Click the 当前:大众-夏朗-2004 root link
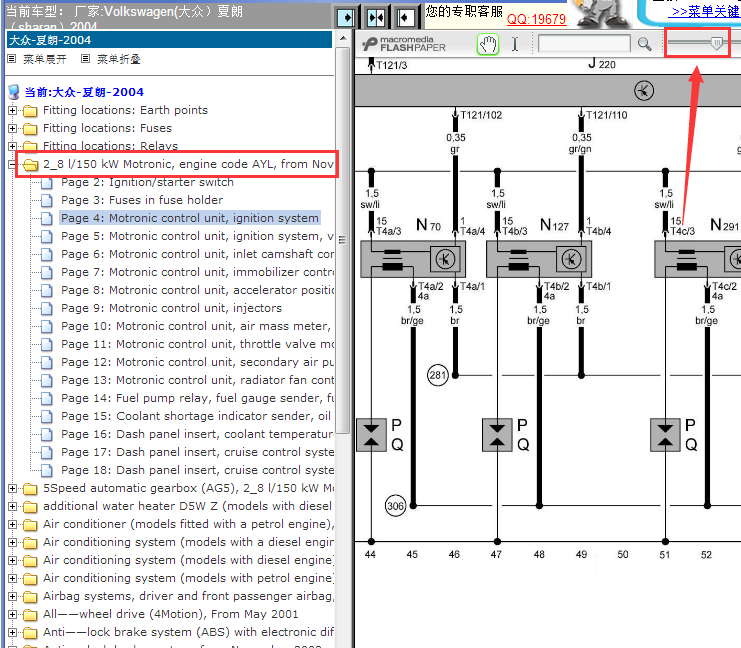This screenshot has width=741, height=648. pos(84,92)
